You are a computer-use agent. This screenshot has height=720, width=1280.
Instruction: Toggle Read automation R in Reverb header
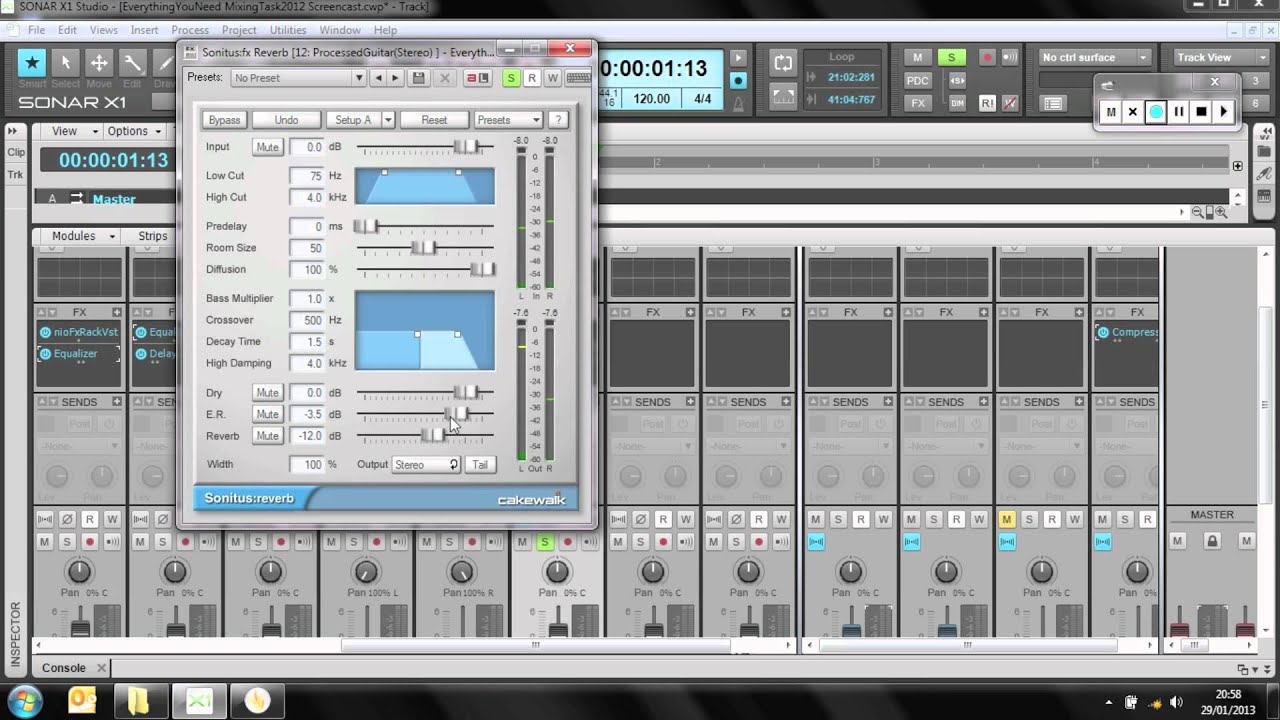[x=532, y=78]
